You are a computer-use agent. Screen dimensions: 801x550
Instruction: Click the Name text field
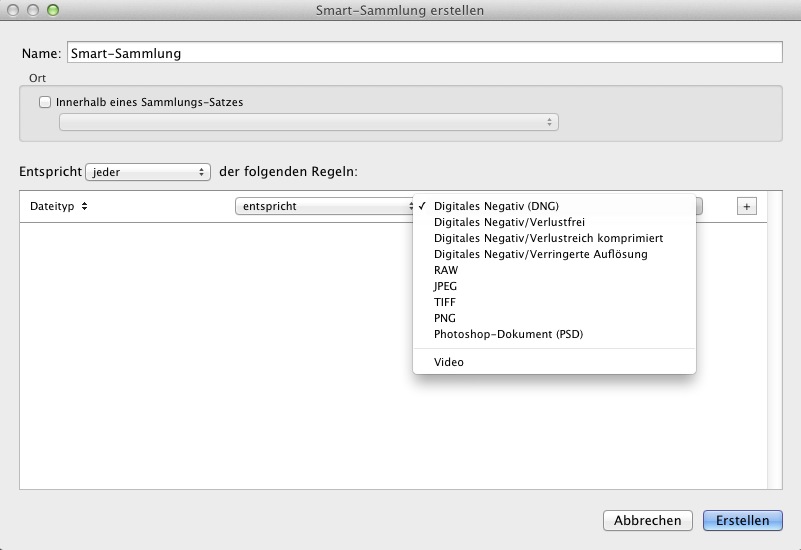[423, 53]
